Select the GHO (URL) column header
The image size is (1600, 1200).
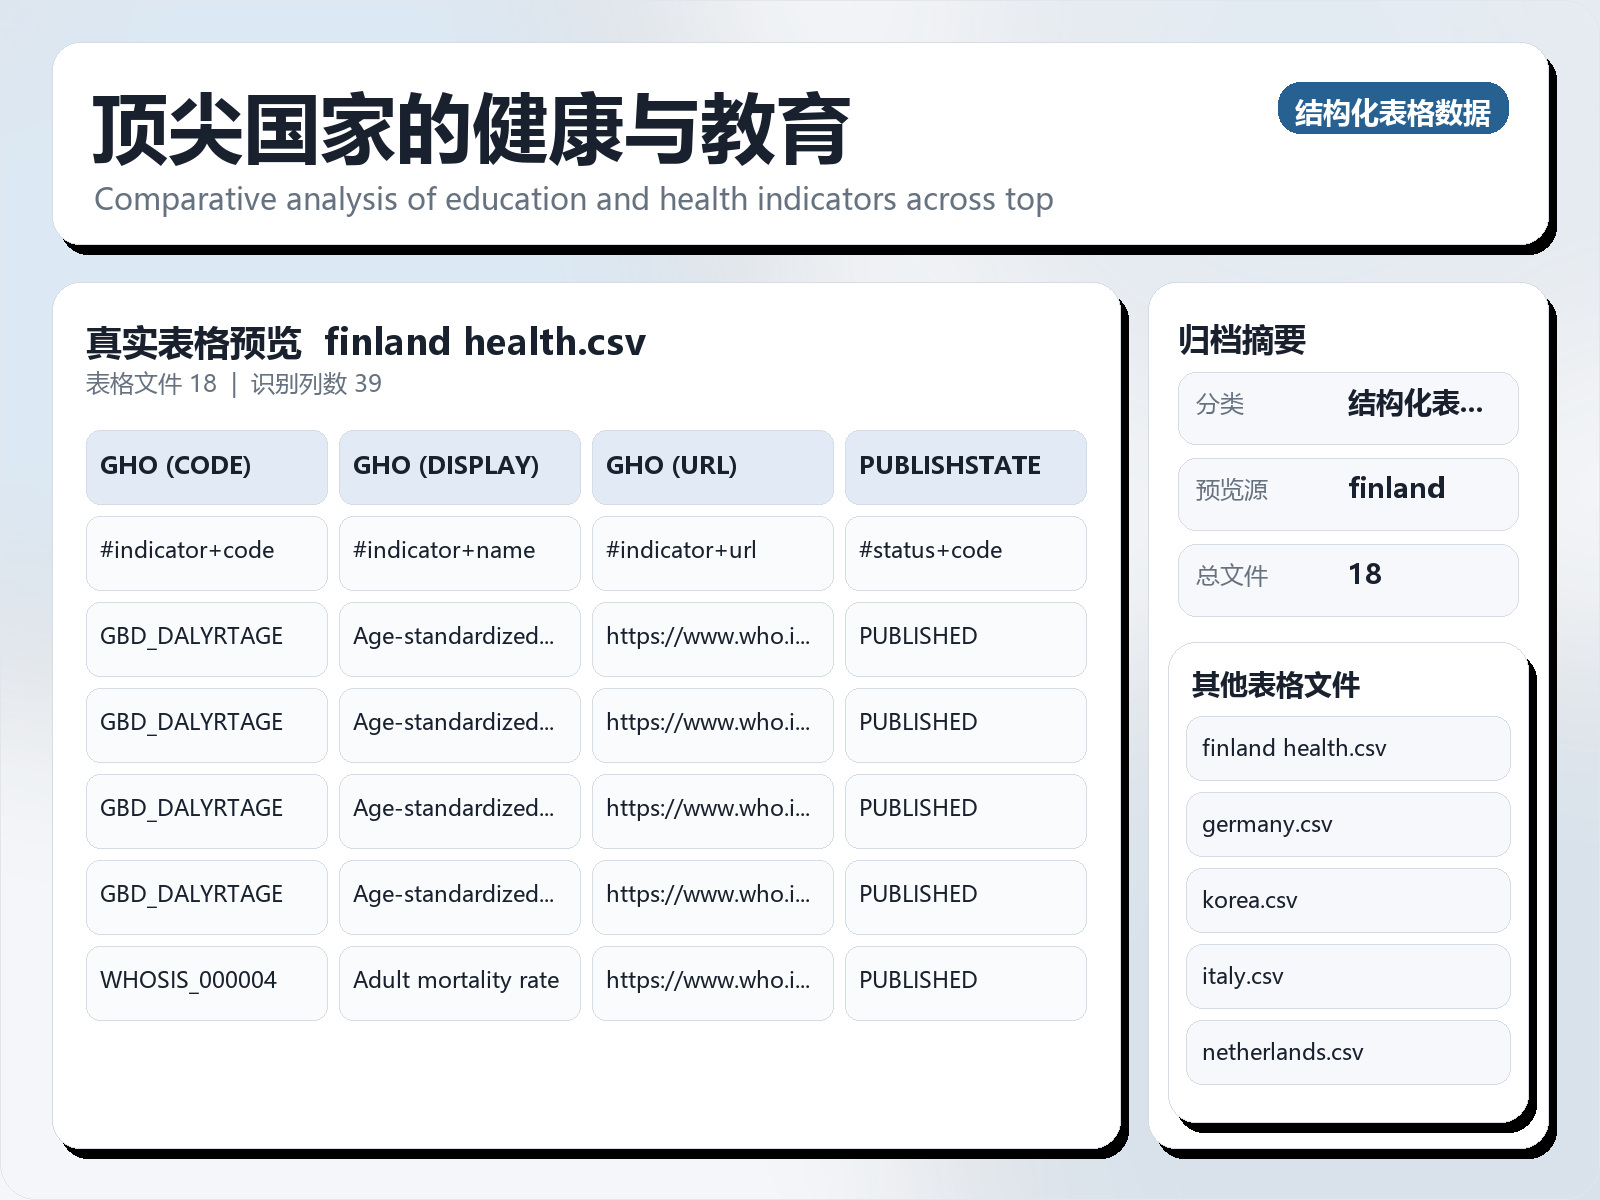tap(712, 466)
